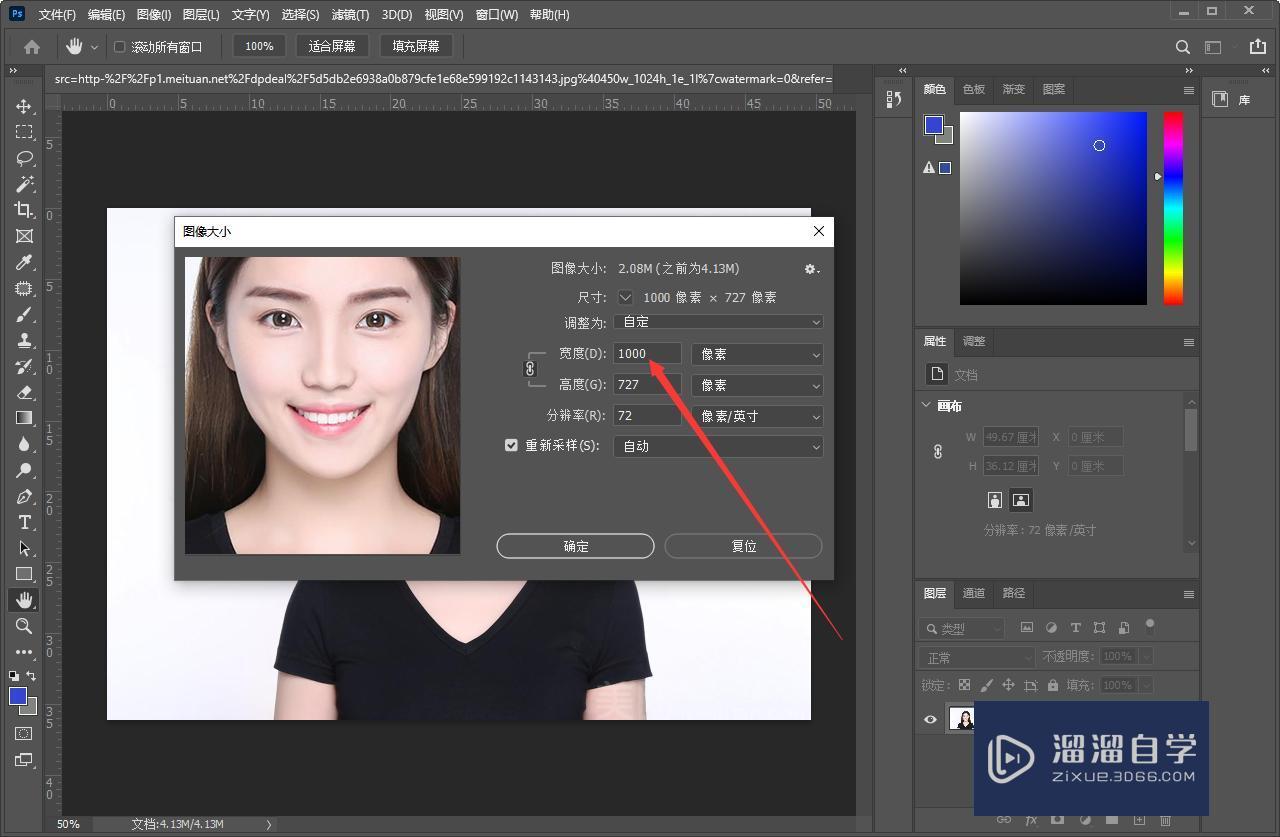Toggle the width-height link chain
Image resolution: width=1280 pixels, height=837 pixels.
click(x=530, y=369)
